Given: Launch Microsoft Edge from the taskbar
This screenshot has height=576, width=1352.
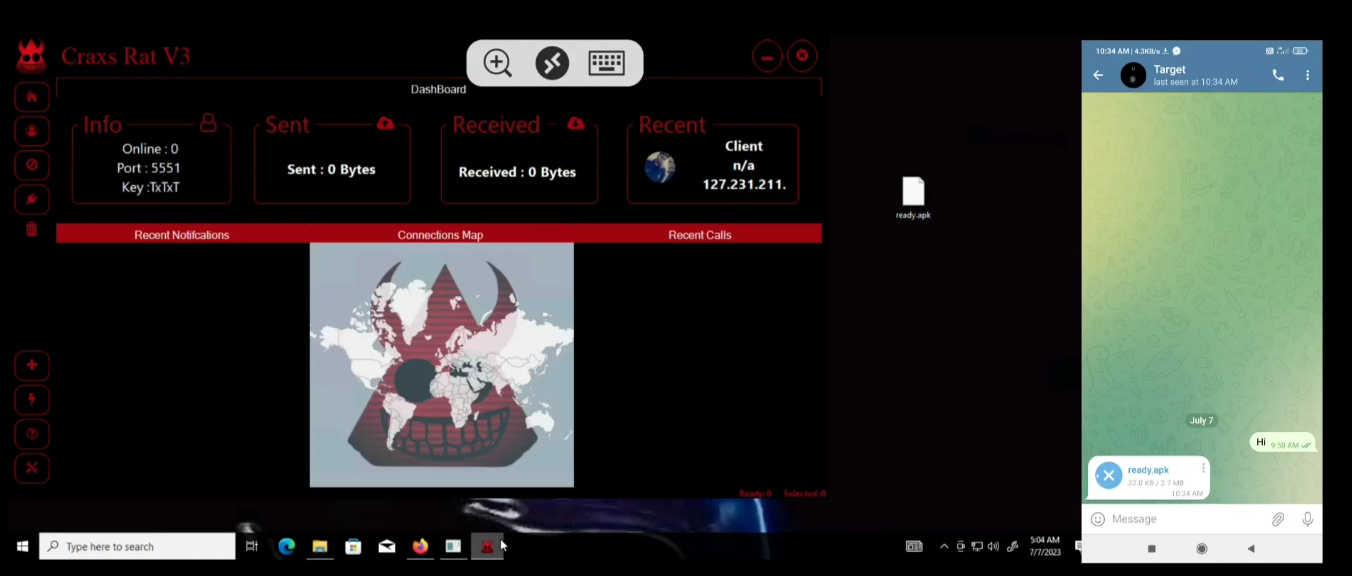Looking at the screenshot, I should (286, 546).
